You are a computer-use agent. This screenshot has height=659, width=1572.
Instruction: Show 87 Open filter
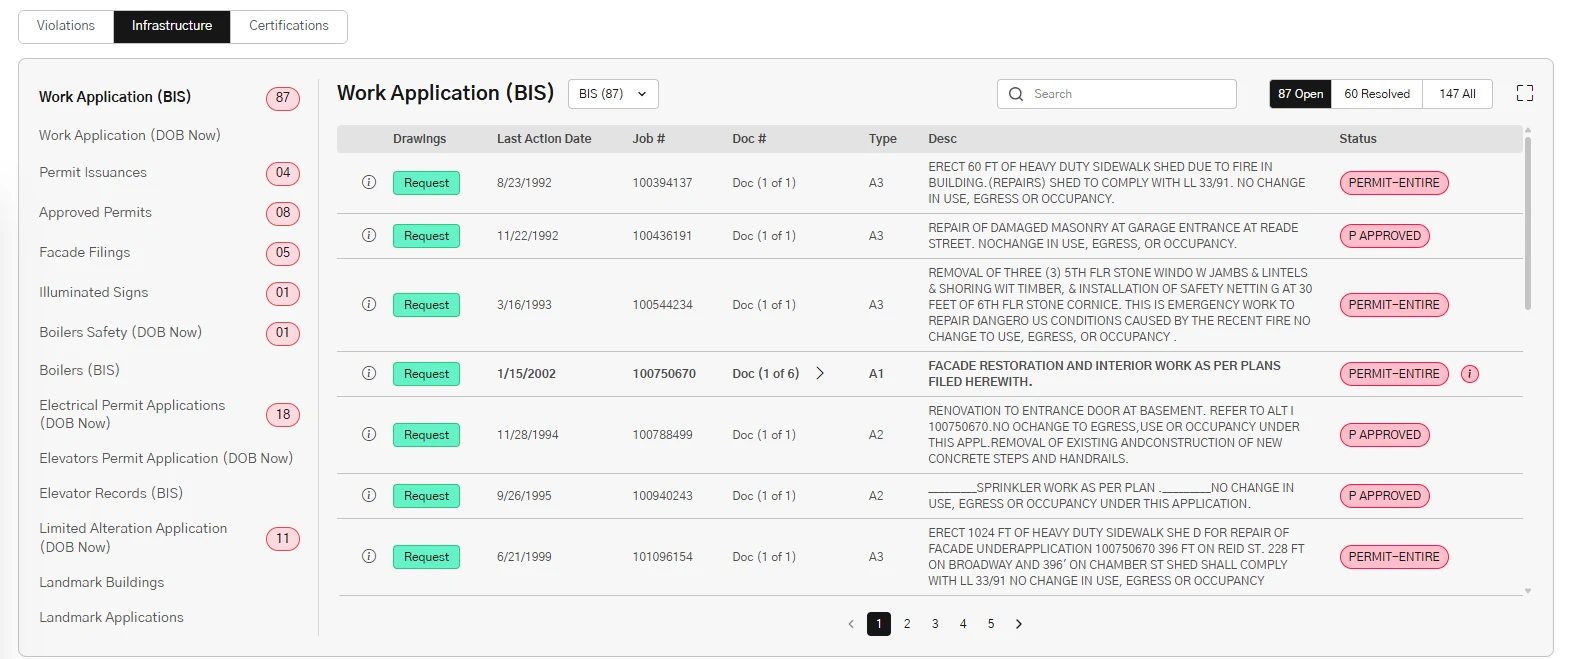pyautogui.click(x=1301, y=94)
